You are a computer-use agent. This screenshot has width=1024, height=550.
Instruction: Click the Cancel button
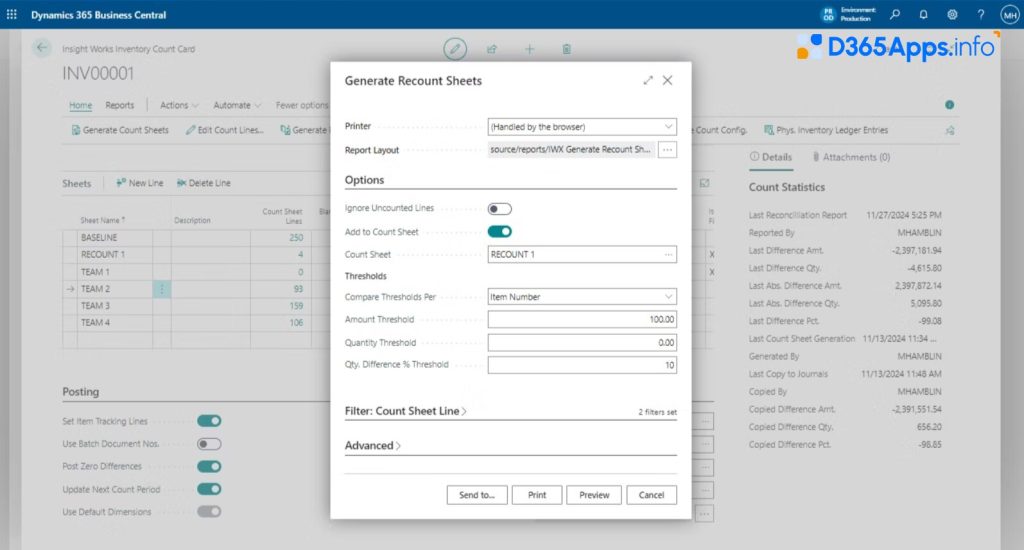[651, 495]
